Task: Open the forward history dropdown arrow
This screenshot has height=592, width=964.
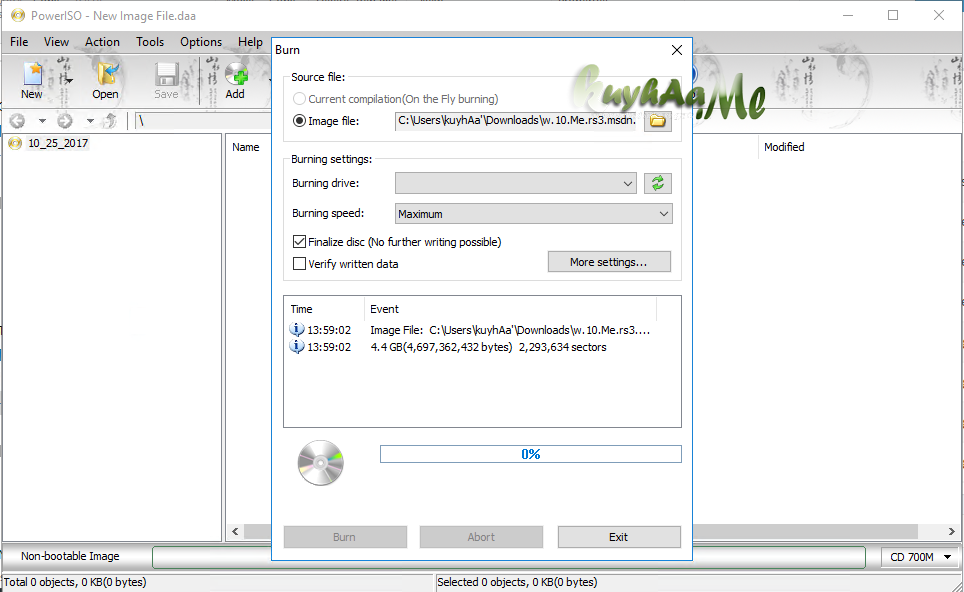Action: pyautogui.click(x=90, y=120)
